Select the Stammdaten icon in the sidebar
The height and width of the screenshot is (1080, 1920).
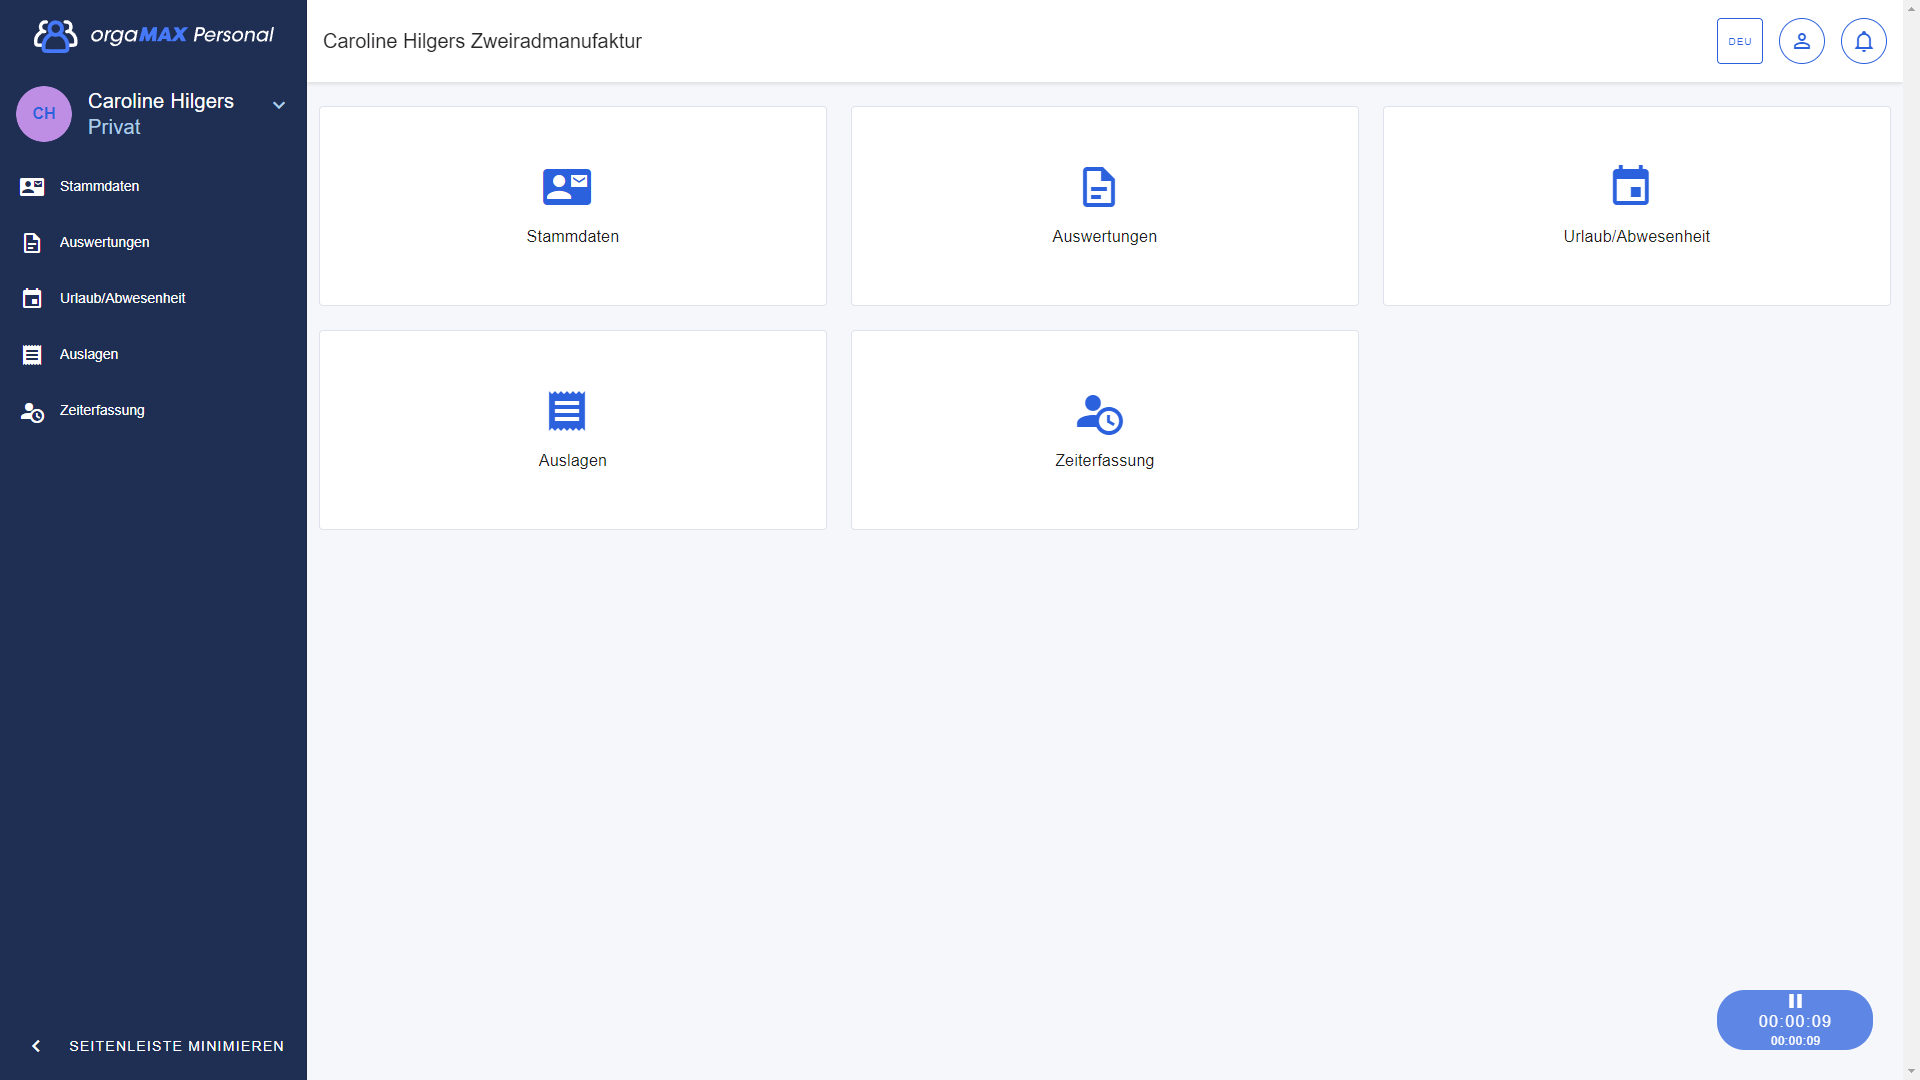(x=33, y=186)
